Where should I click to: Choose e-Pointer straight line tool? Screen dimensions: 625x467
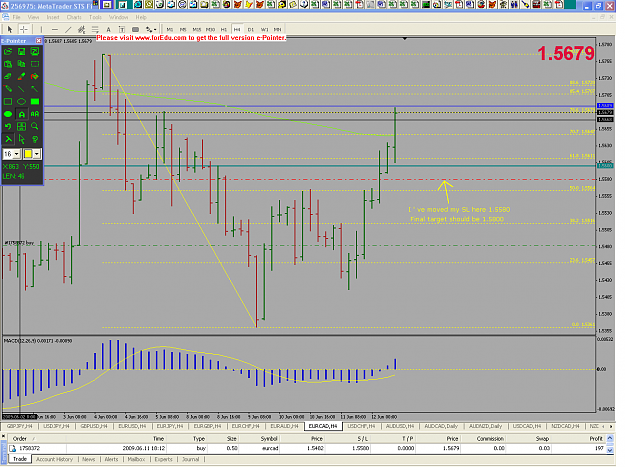[22, 89]
